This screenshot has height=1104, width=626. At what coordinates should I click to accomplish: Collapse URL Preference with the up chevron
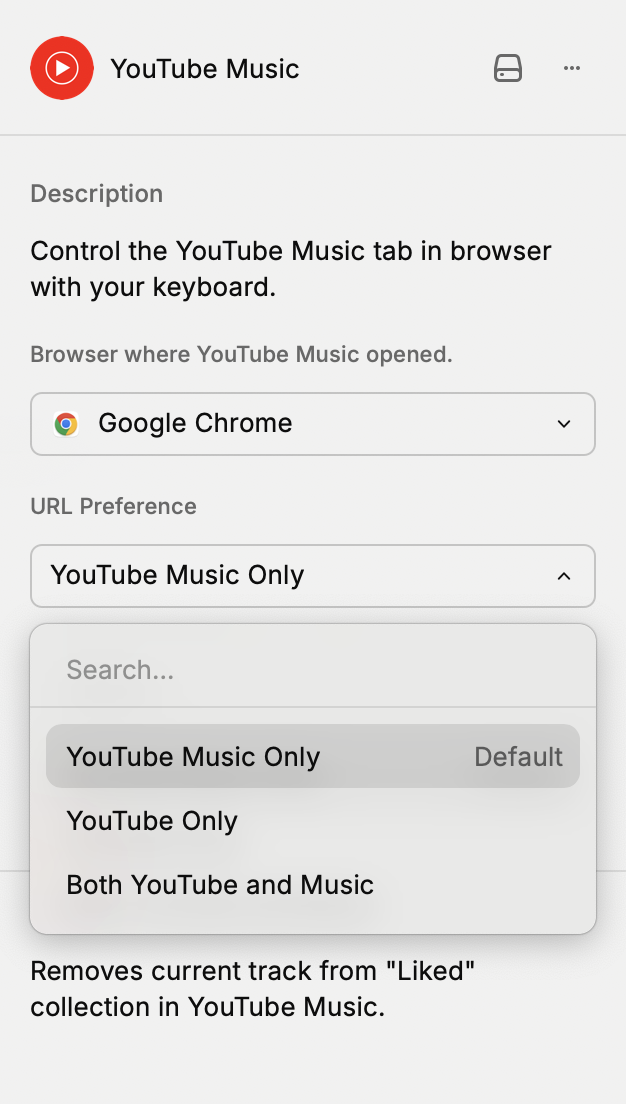pyautogui.click(x=564, y=576)
